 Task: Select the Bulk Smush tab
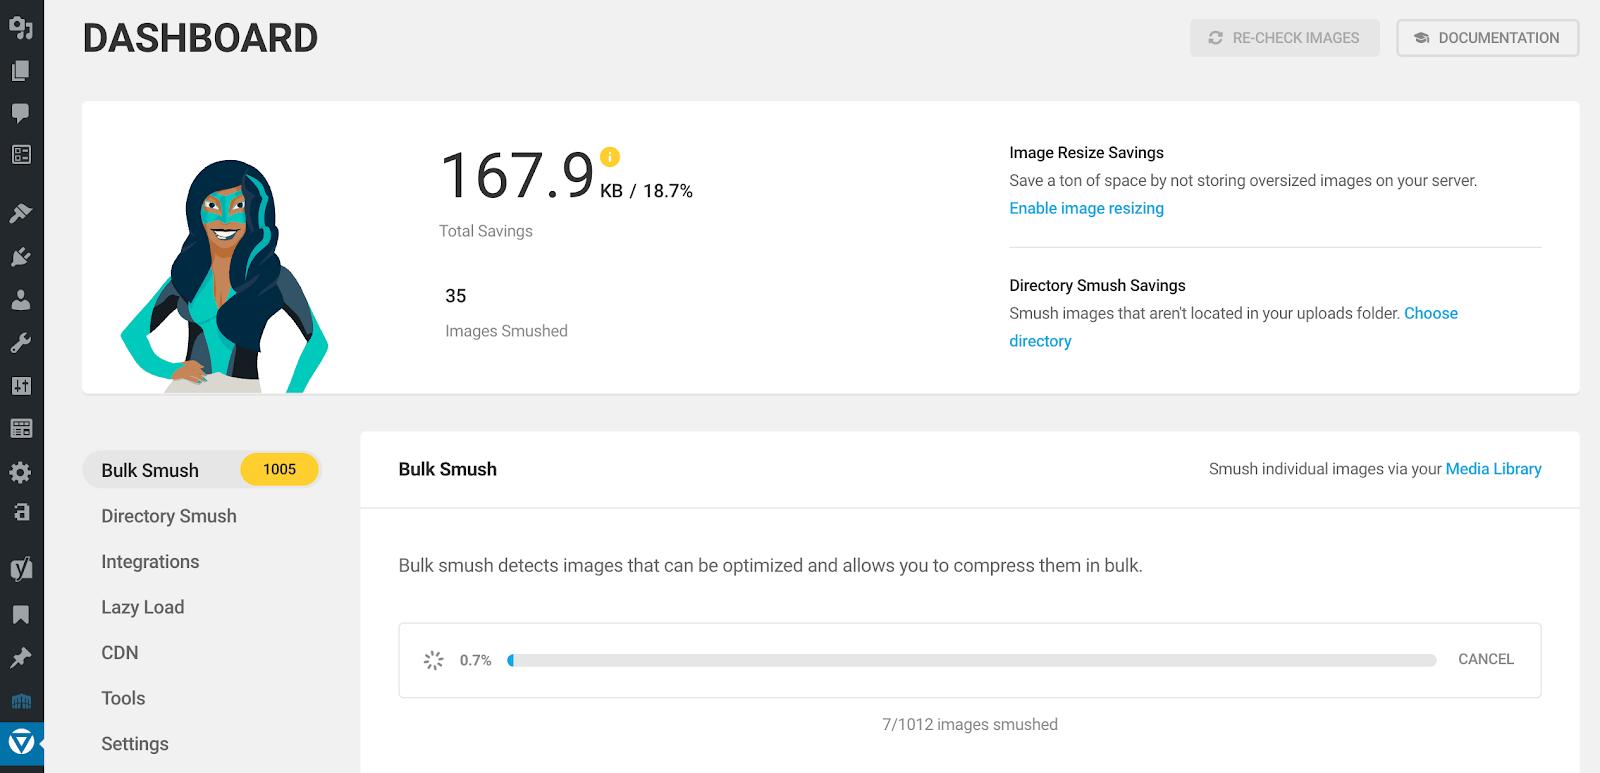tap(150, 470)
